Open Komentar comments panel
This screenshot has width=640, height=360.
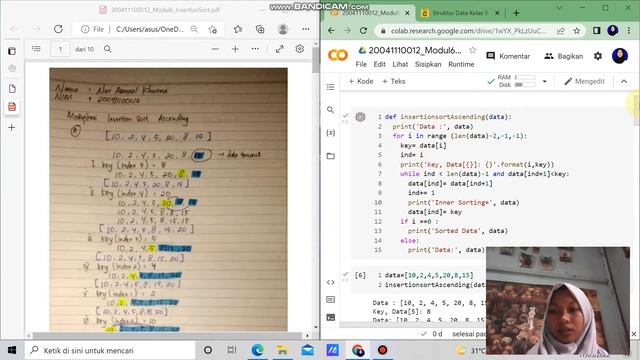click(x=508, y=56)
